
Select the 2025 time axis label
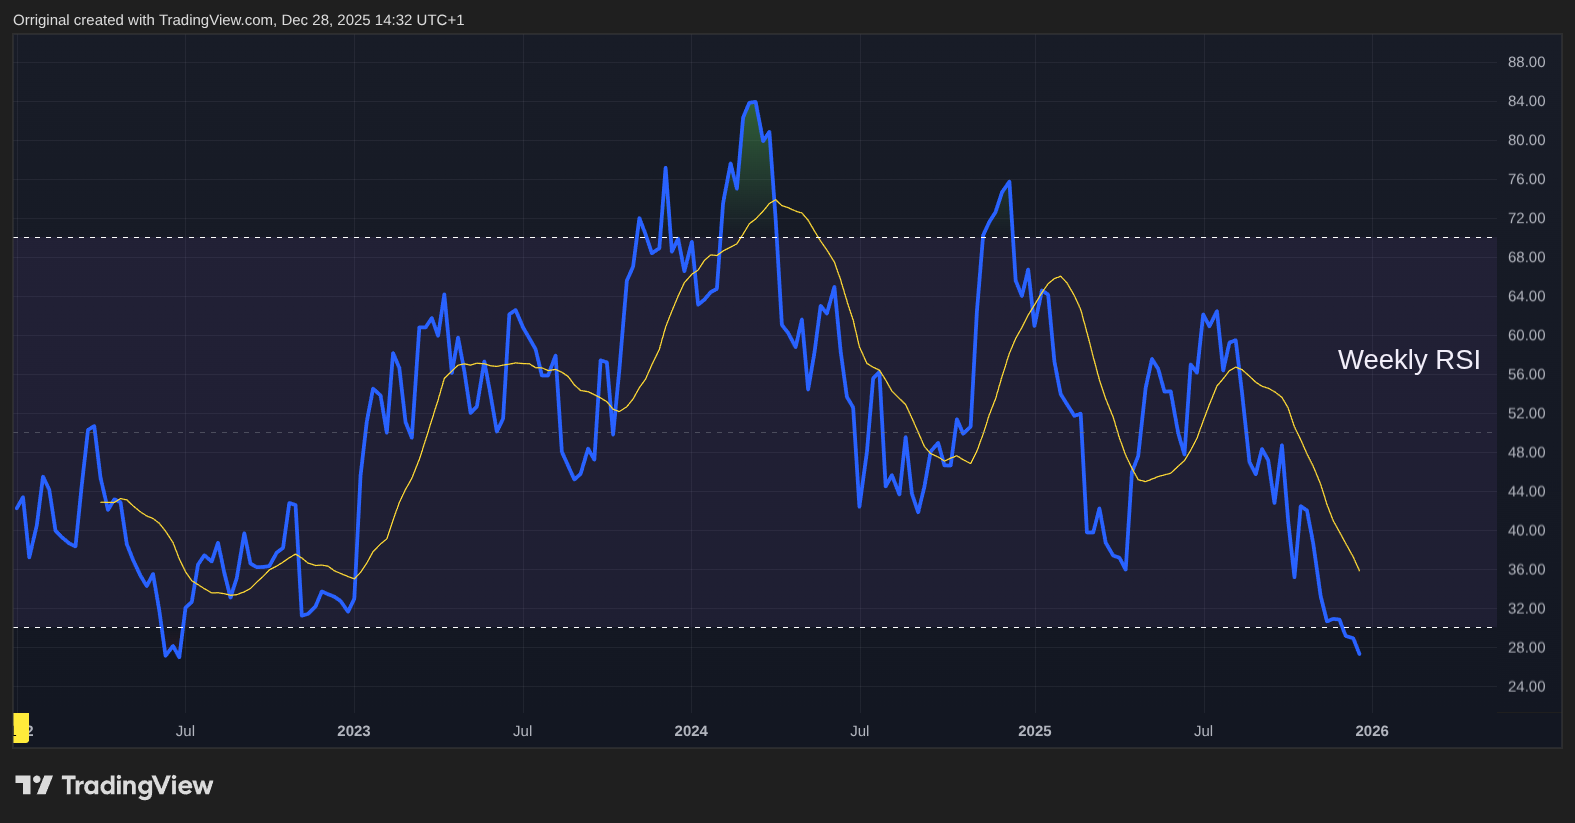(x=1035, y=731)
